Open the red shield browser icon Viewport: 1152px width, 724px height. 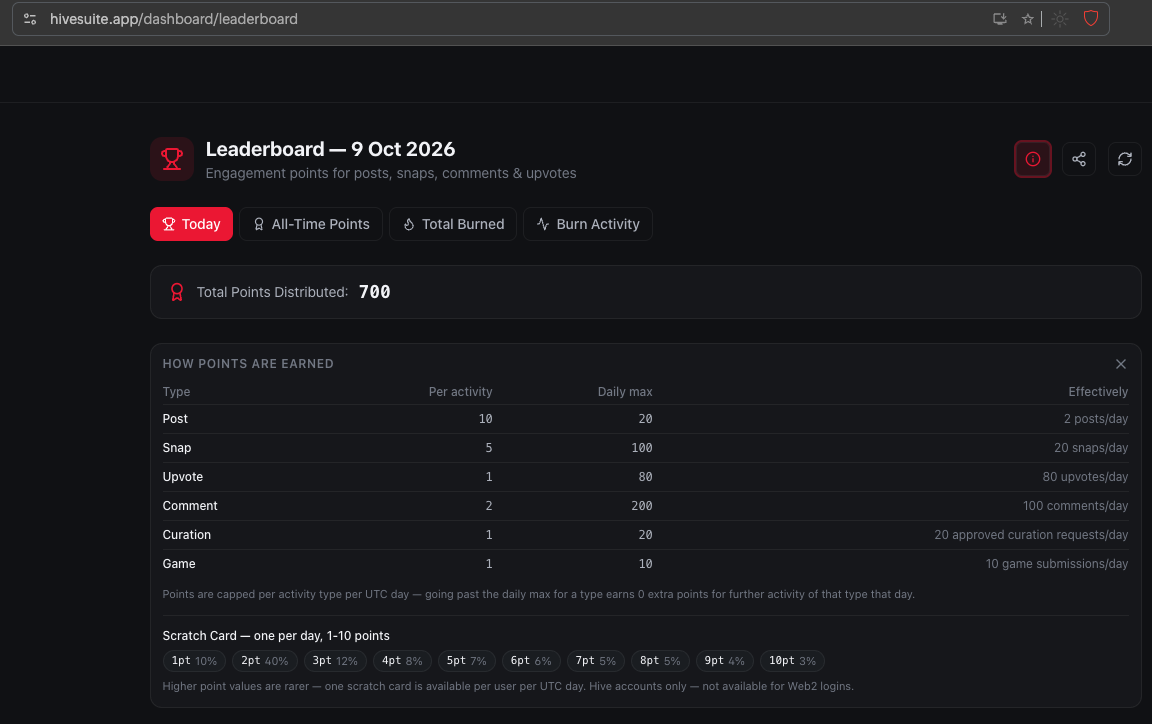coord(1091,18)
